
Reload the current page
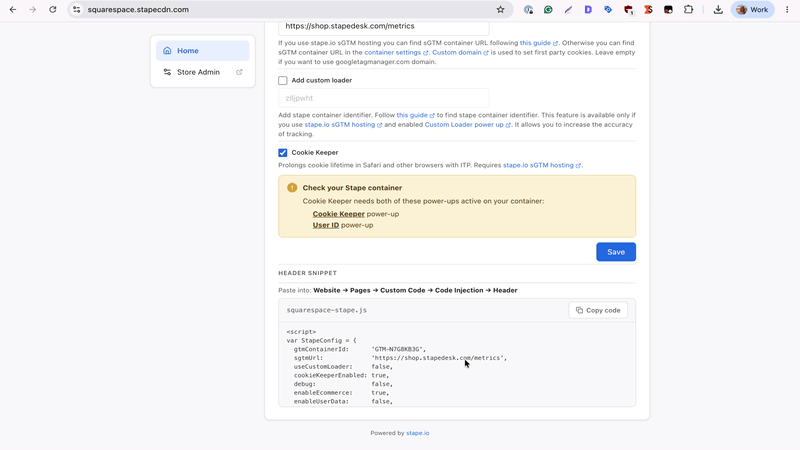pyautogui.click(x=53, y=9)
